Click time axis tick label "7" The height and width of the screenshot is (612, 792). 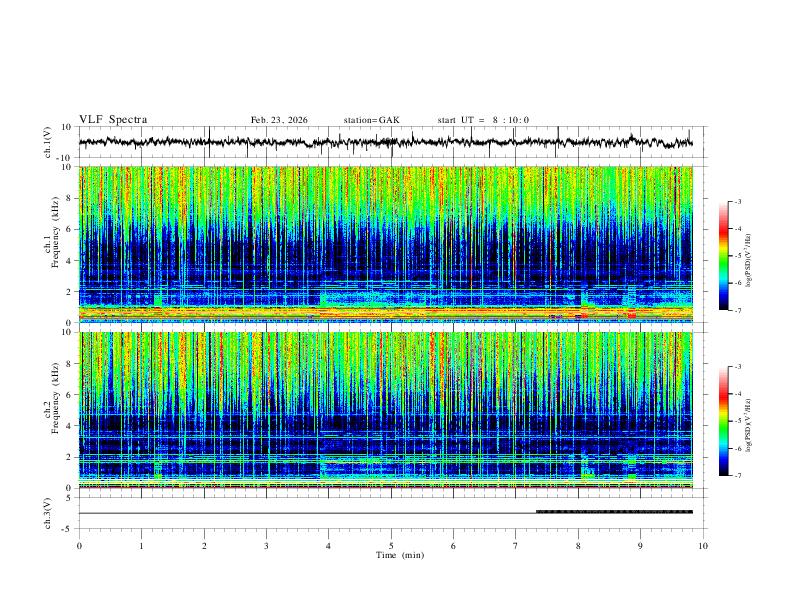click(x=516, y=546)
